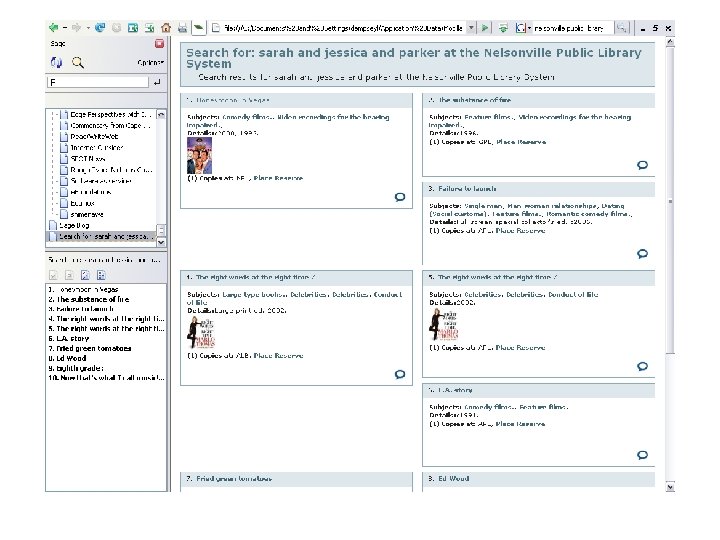This screenshot has height=540, width=720.
Task: Open the Back history dropdown arrow
Action: 65,28
